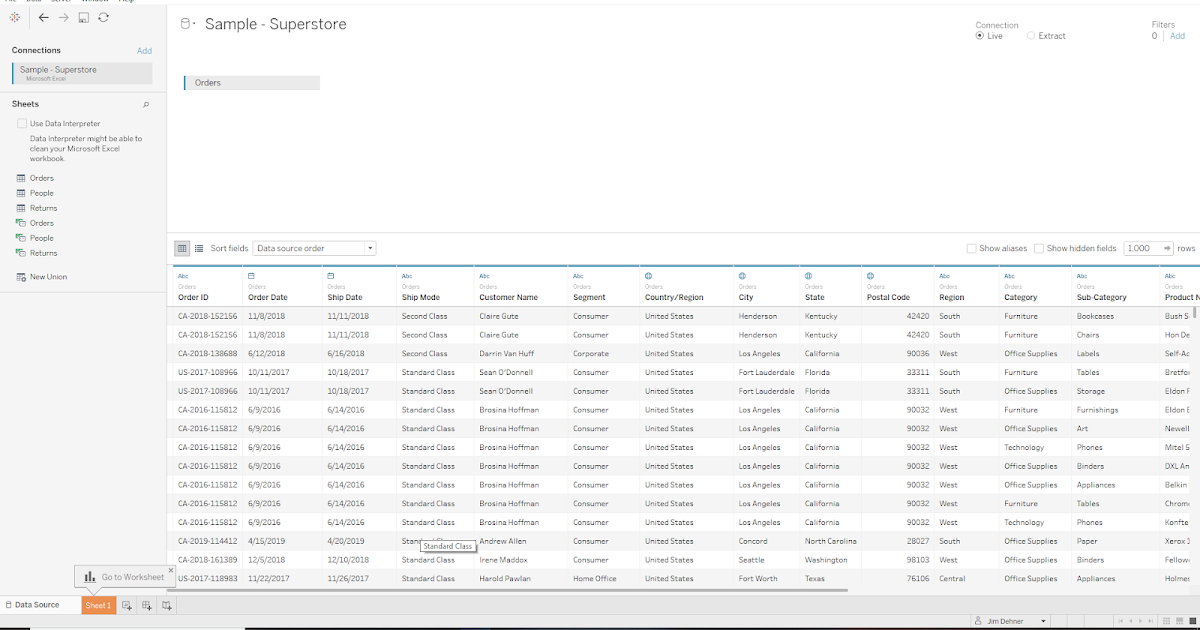This screenshot has height=630, width=1200.
Task: Enable Show aliases
Action: (972, 248)
